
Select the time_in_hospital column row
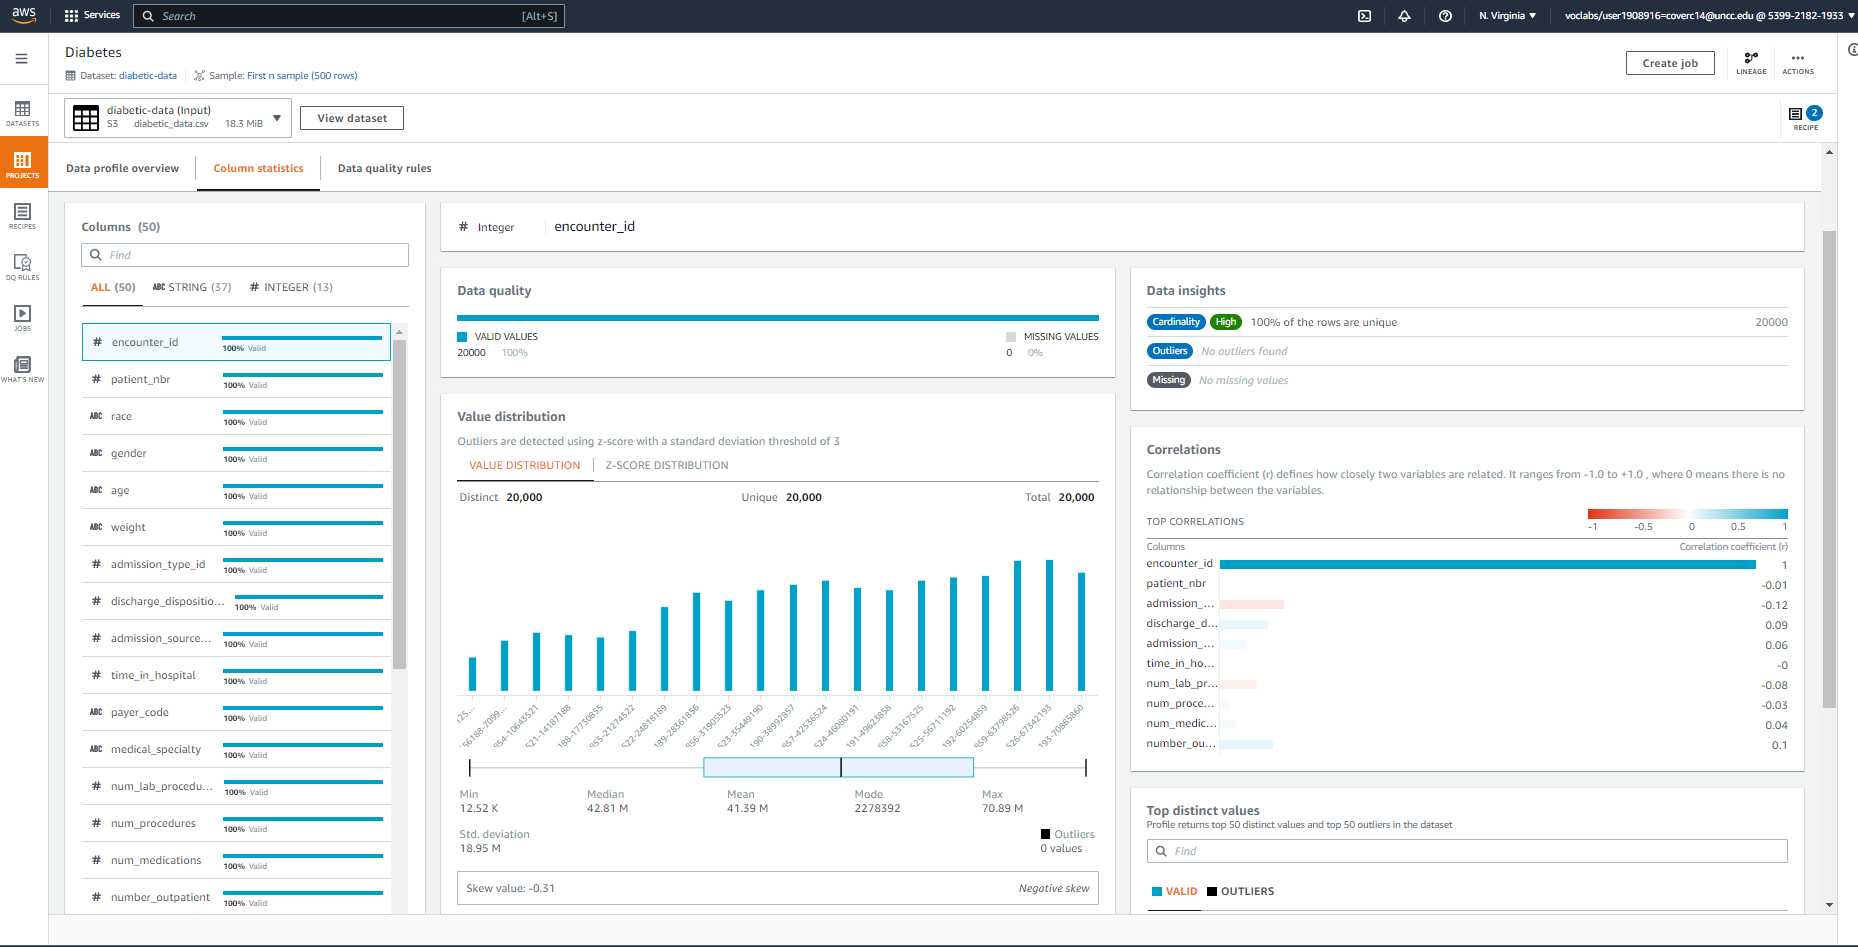[236, 675]
